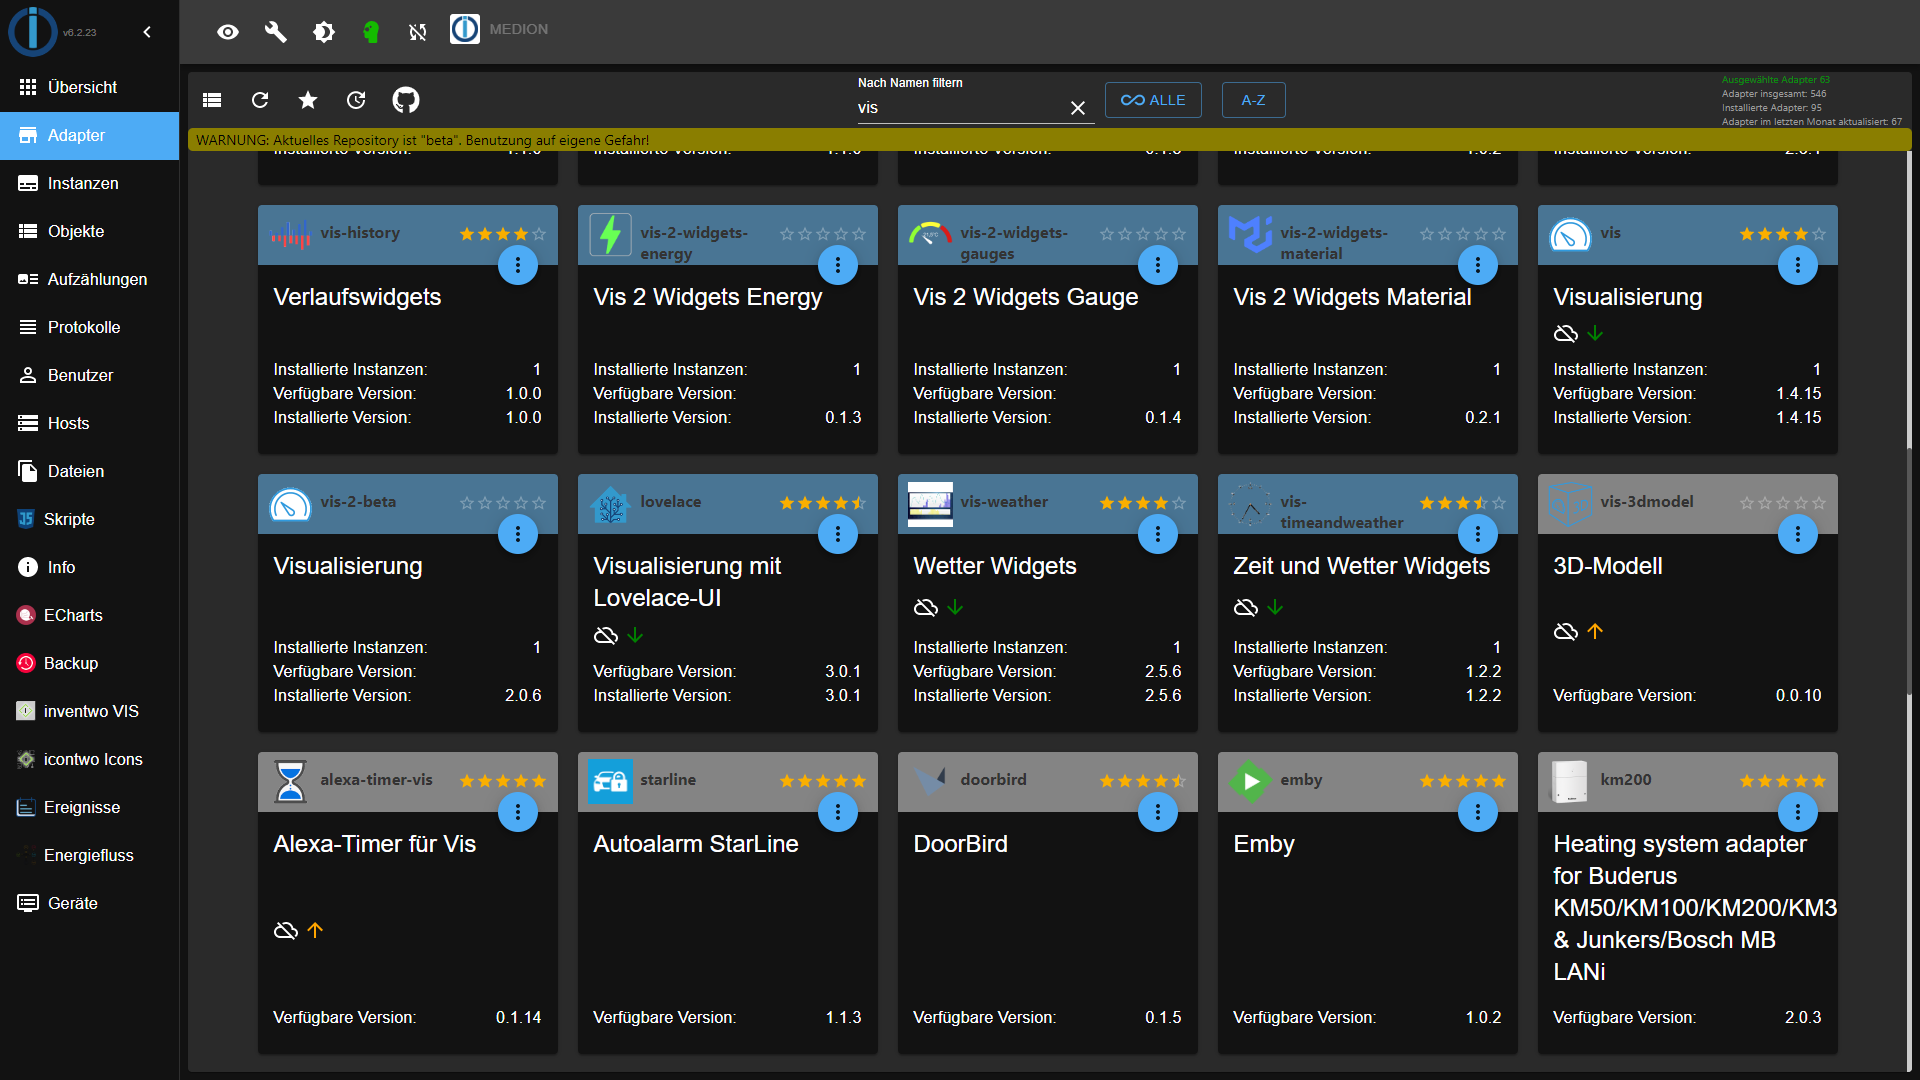Screen dimensions: 1920x1080
Task: Open Aufzählungen sidebar item
Action: (x=90, y=279)
